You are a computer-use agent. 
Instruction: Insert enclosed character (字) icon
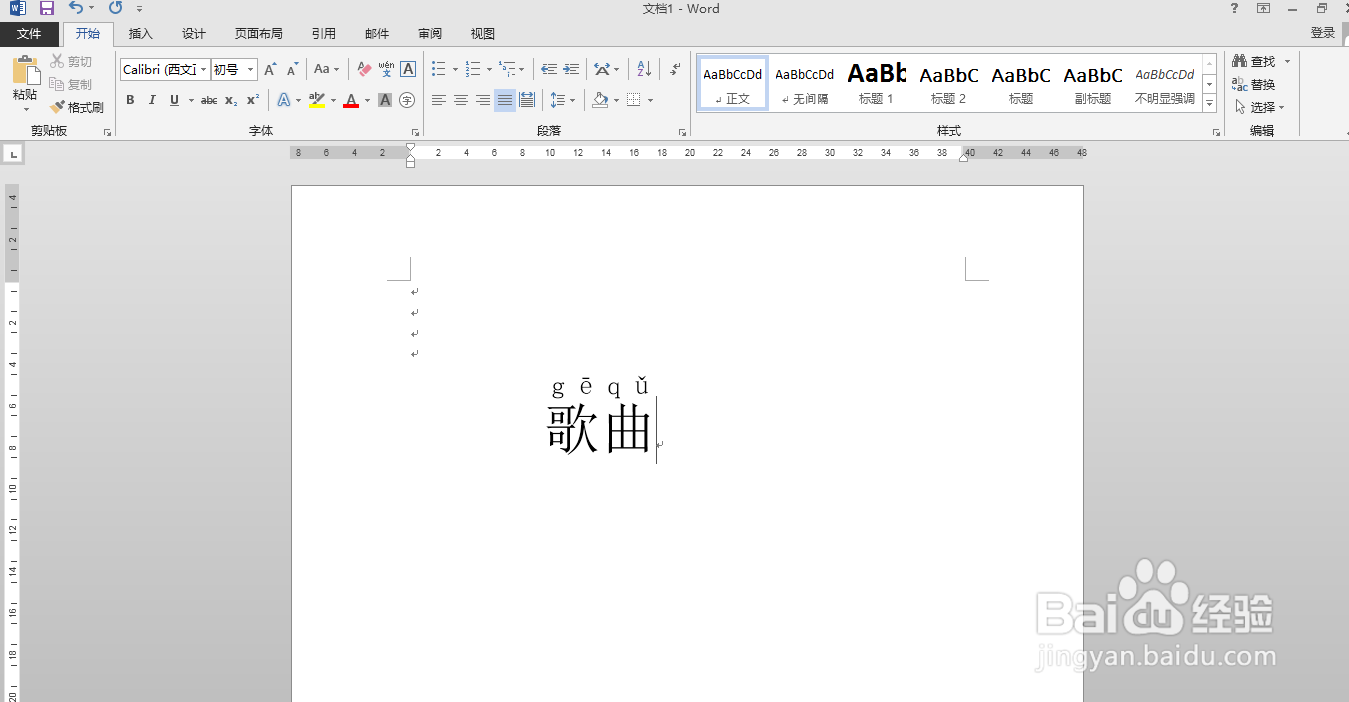(407, 100)
